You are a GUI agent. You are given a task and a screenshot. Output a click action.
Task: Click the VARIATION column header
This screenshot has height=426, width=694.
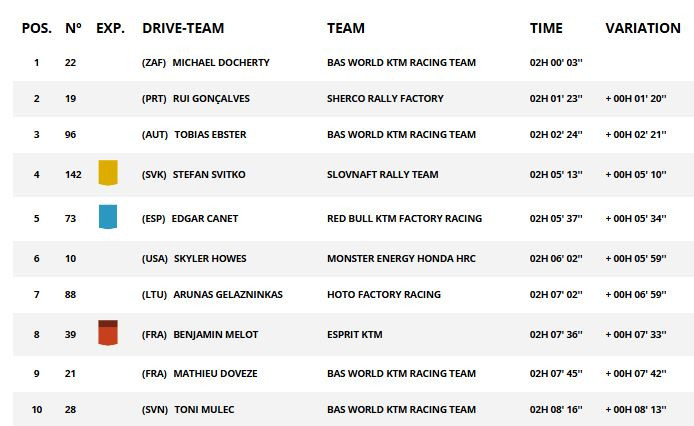643,28
